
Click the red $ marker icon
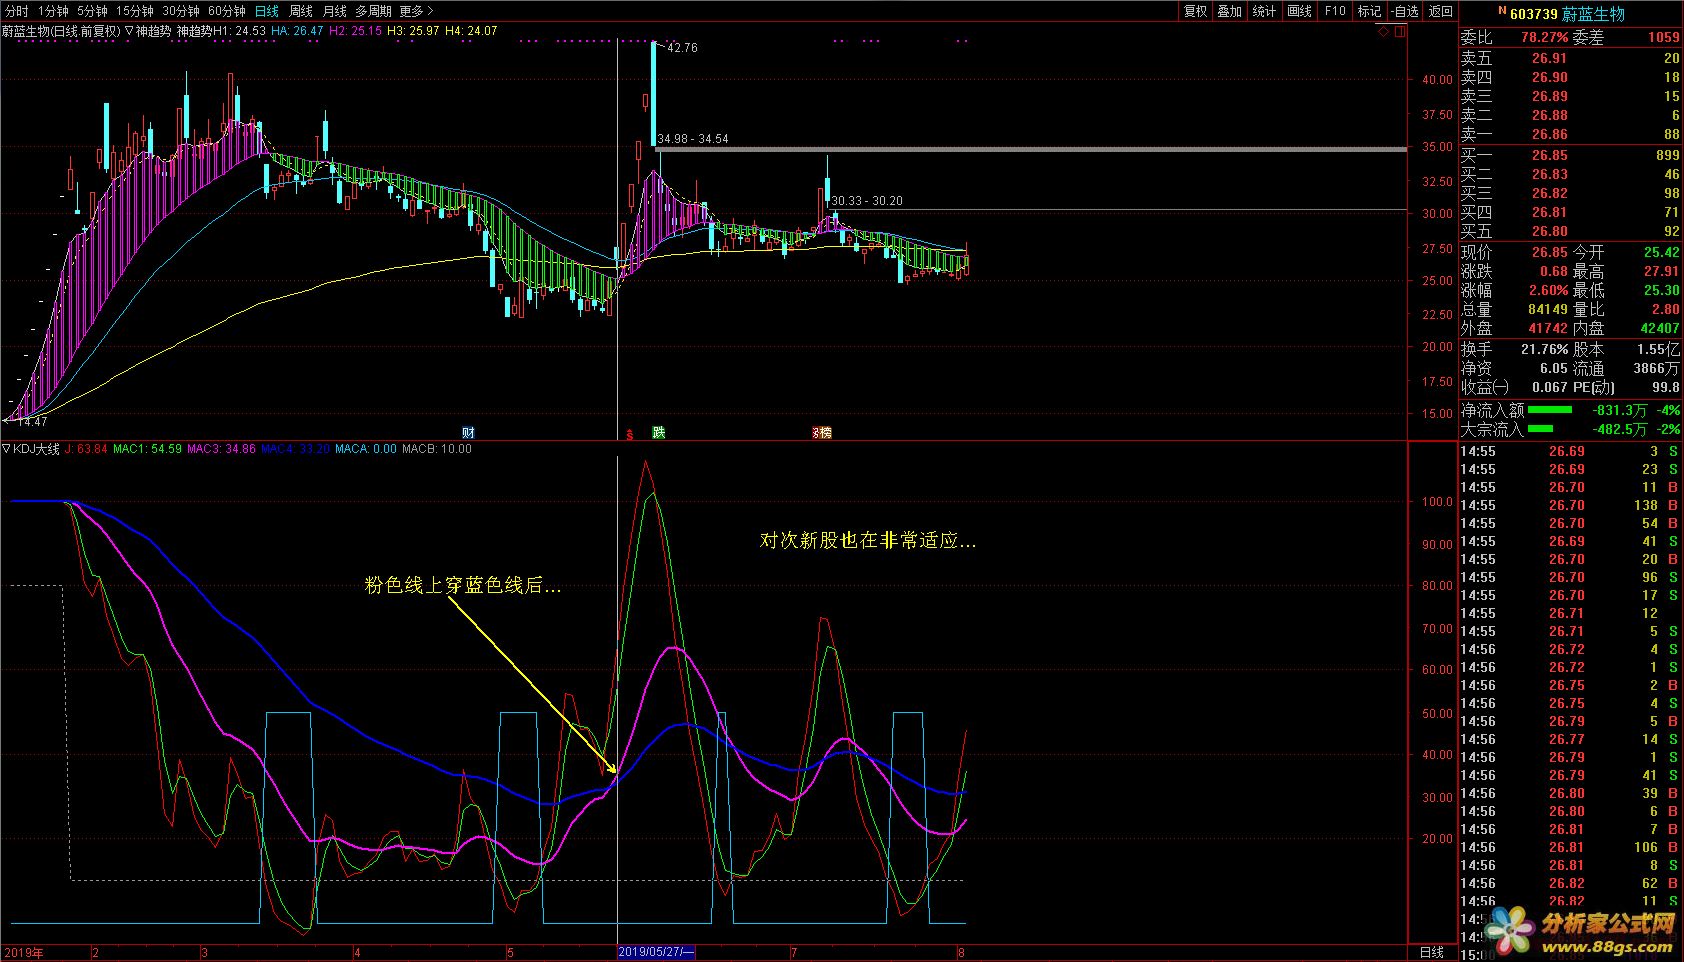[x=630, y=434]
